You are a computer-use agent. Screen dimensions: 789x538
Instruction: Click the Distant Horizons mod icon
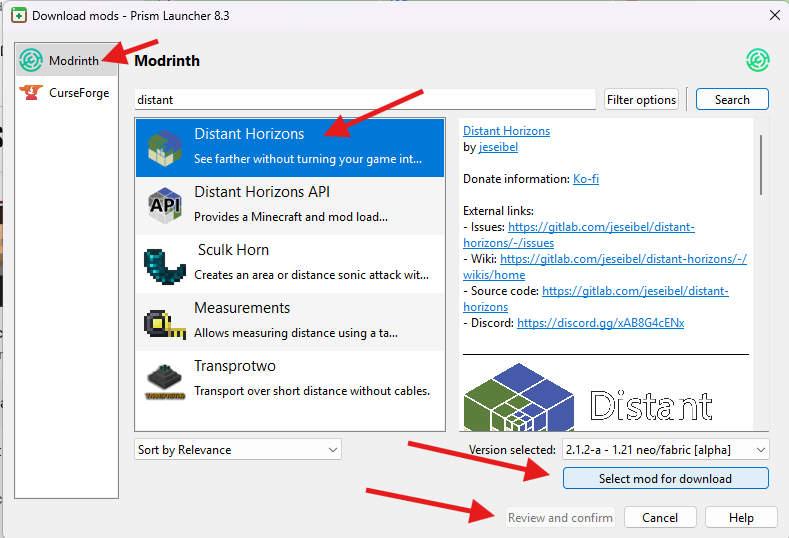[165, 147]
